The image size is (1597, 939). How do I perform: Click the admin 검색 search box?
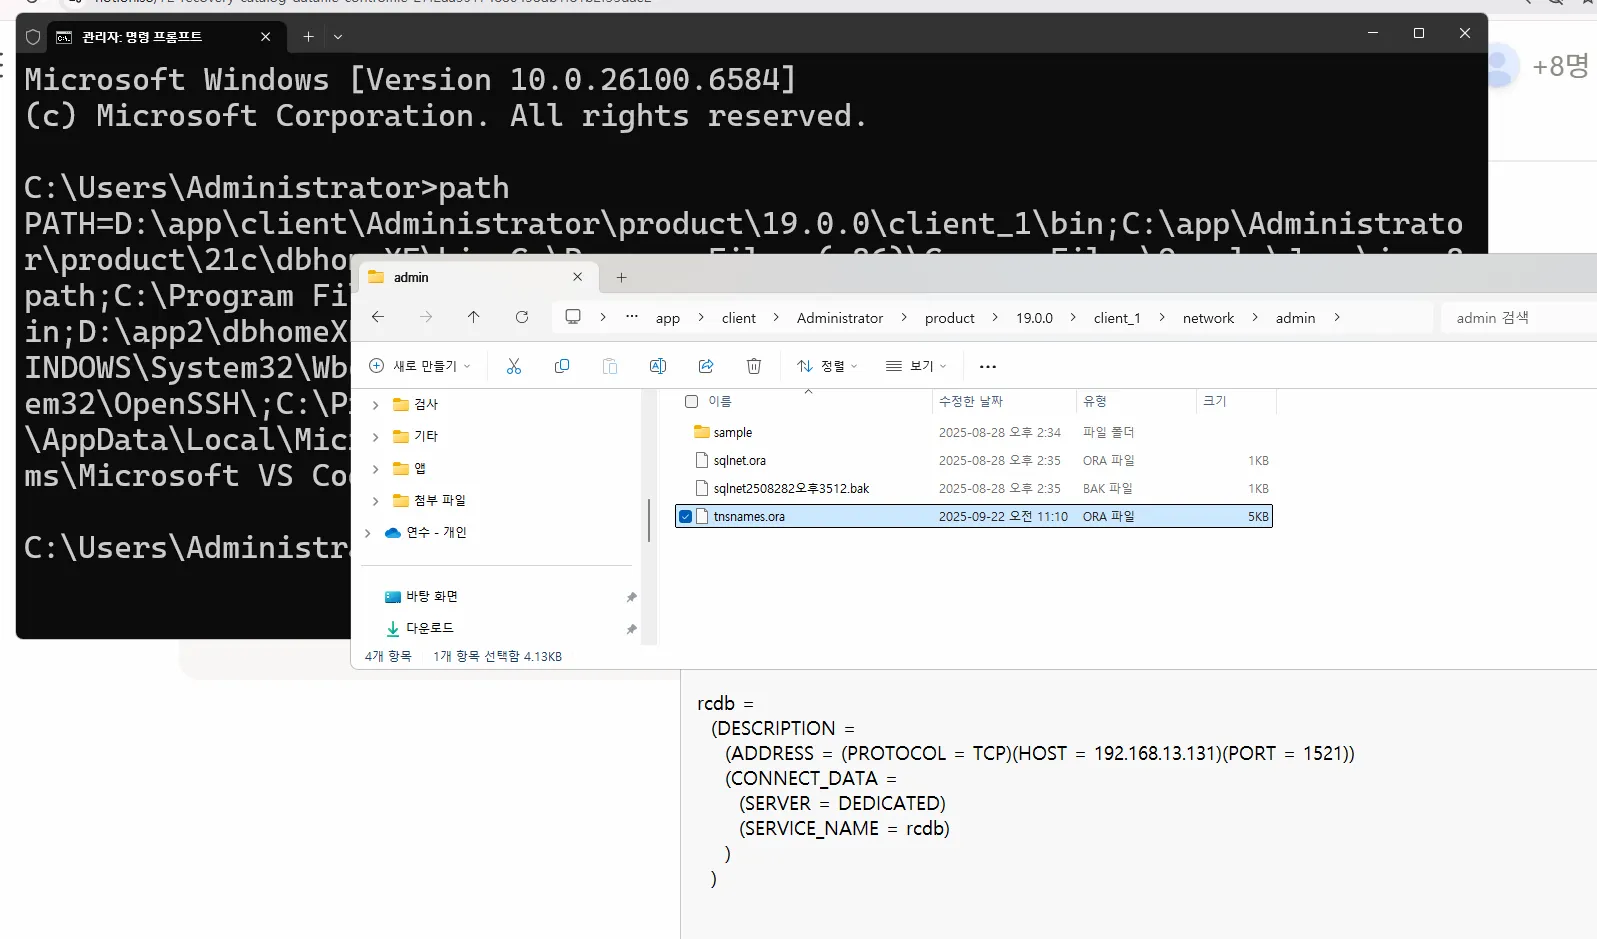[x=1518, y=318]
